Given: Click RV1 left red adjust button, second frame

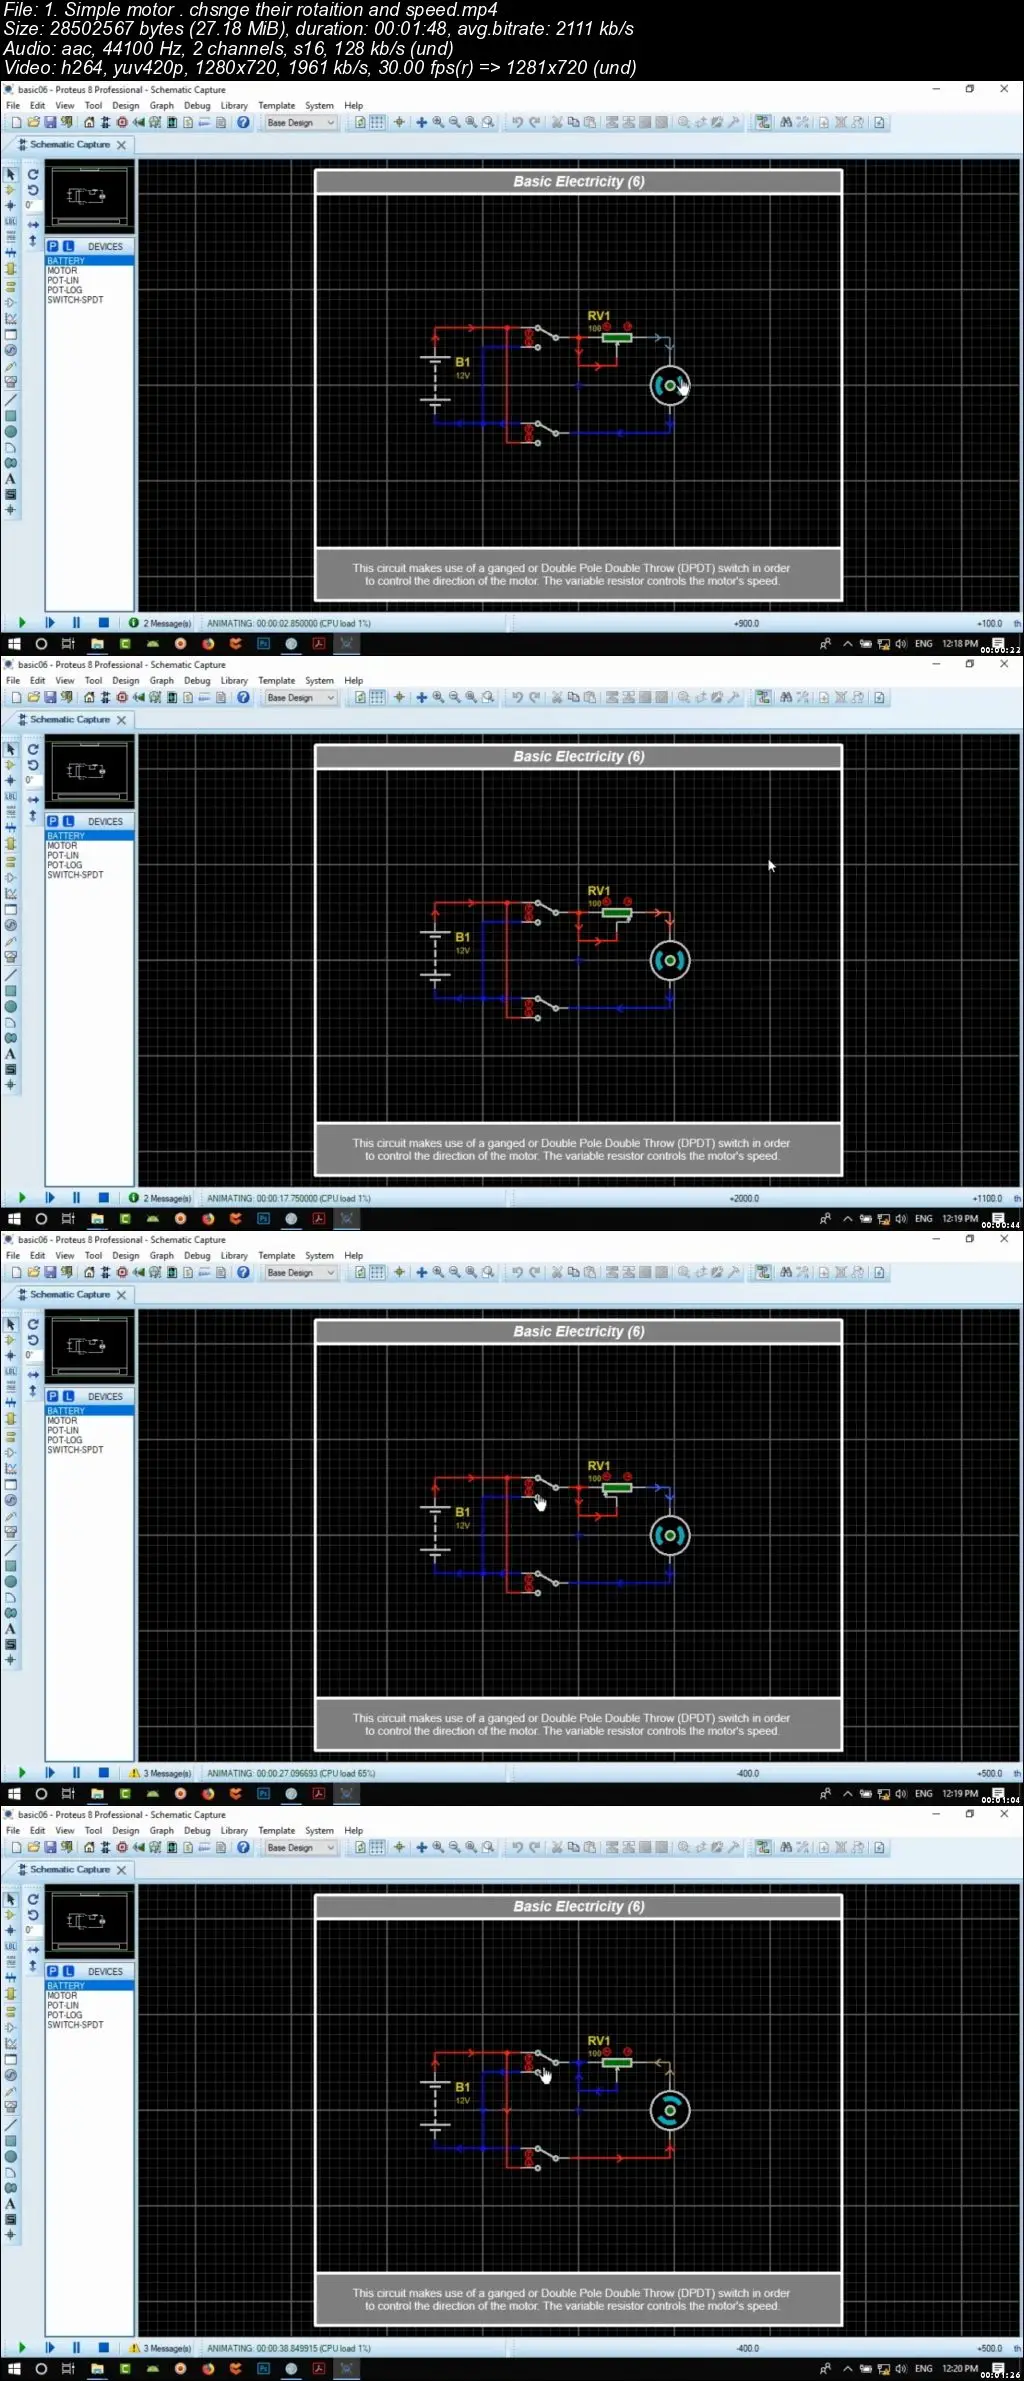Looking at the screenshot, I should pyautogui.click(x=607, y=901).
